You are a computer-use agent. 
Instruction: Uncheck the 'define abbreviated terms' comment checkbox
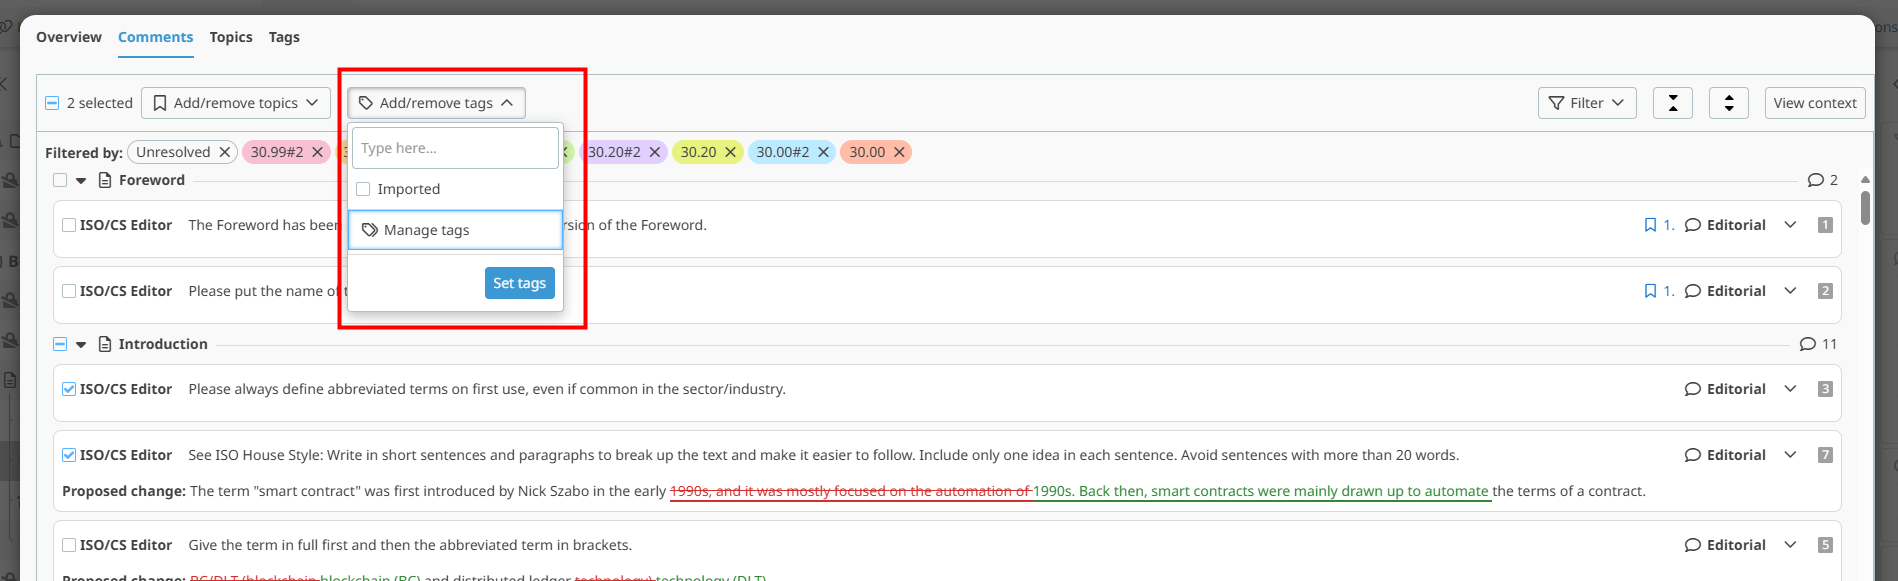click(x=69, y=389)
